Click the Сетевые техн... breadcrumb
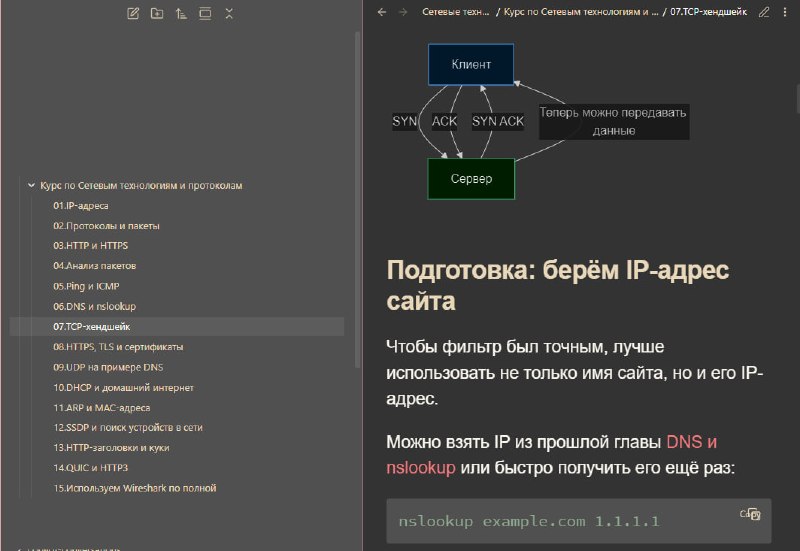Screen dimensions: 800x551 pos(456,12)
